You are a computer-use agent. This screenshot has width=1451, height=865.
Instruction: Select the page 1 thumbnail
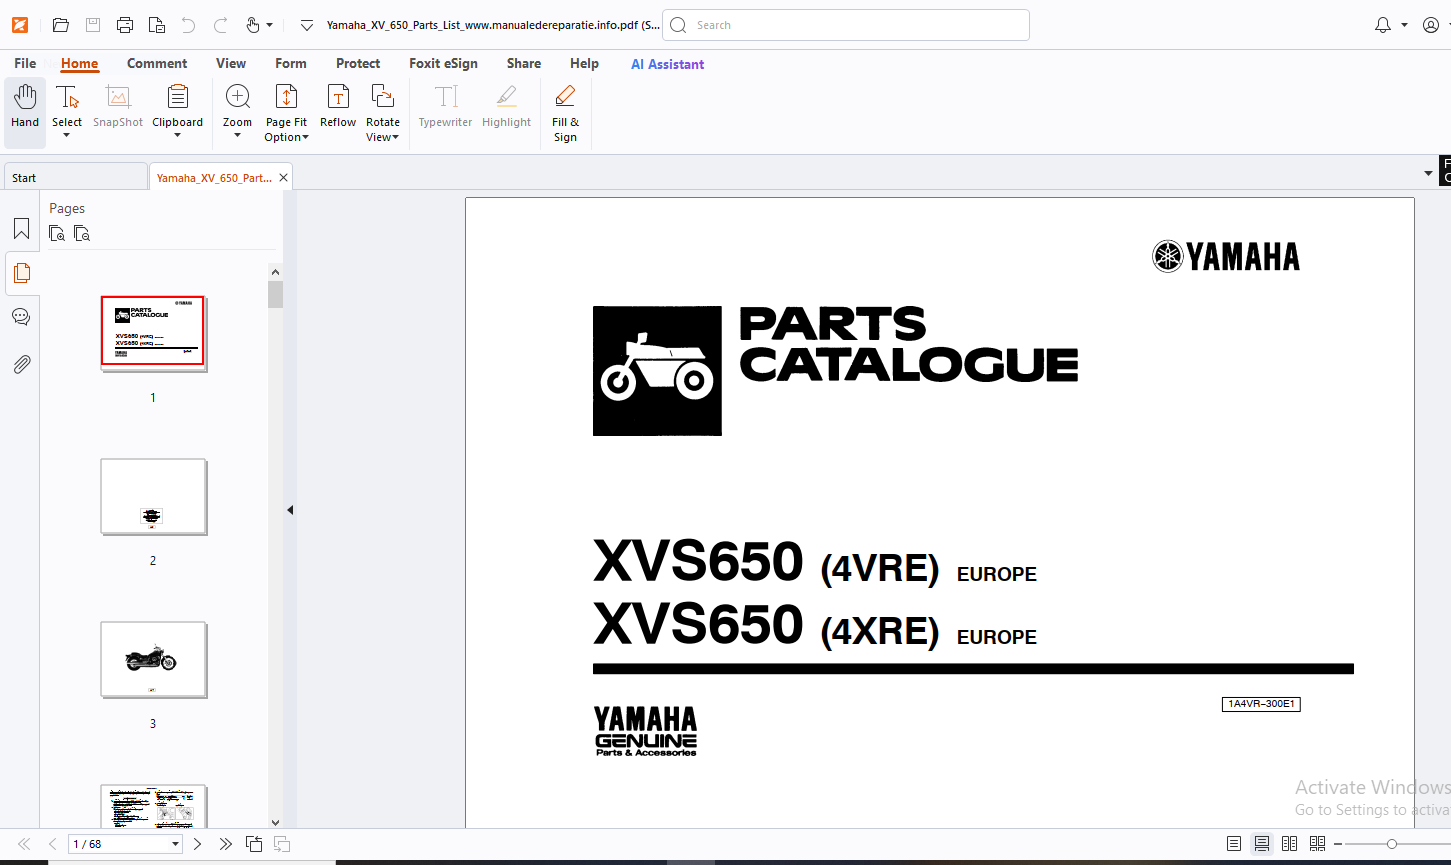[x=153, y=331]
